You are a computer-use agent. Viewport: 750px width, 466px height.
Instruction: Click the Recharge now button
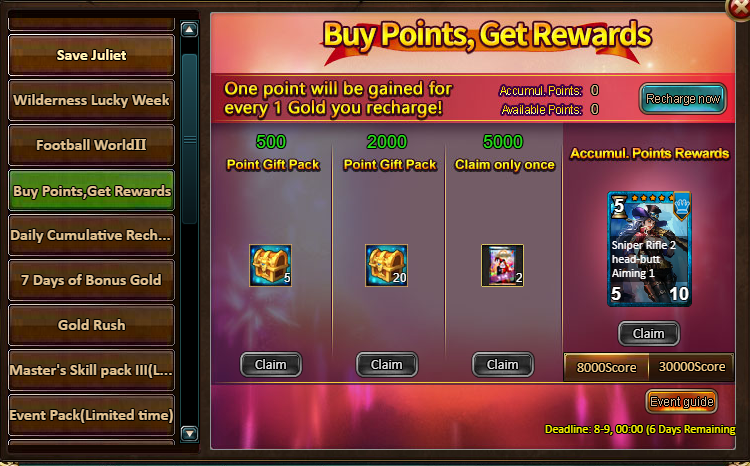[x=683, y=99]
